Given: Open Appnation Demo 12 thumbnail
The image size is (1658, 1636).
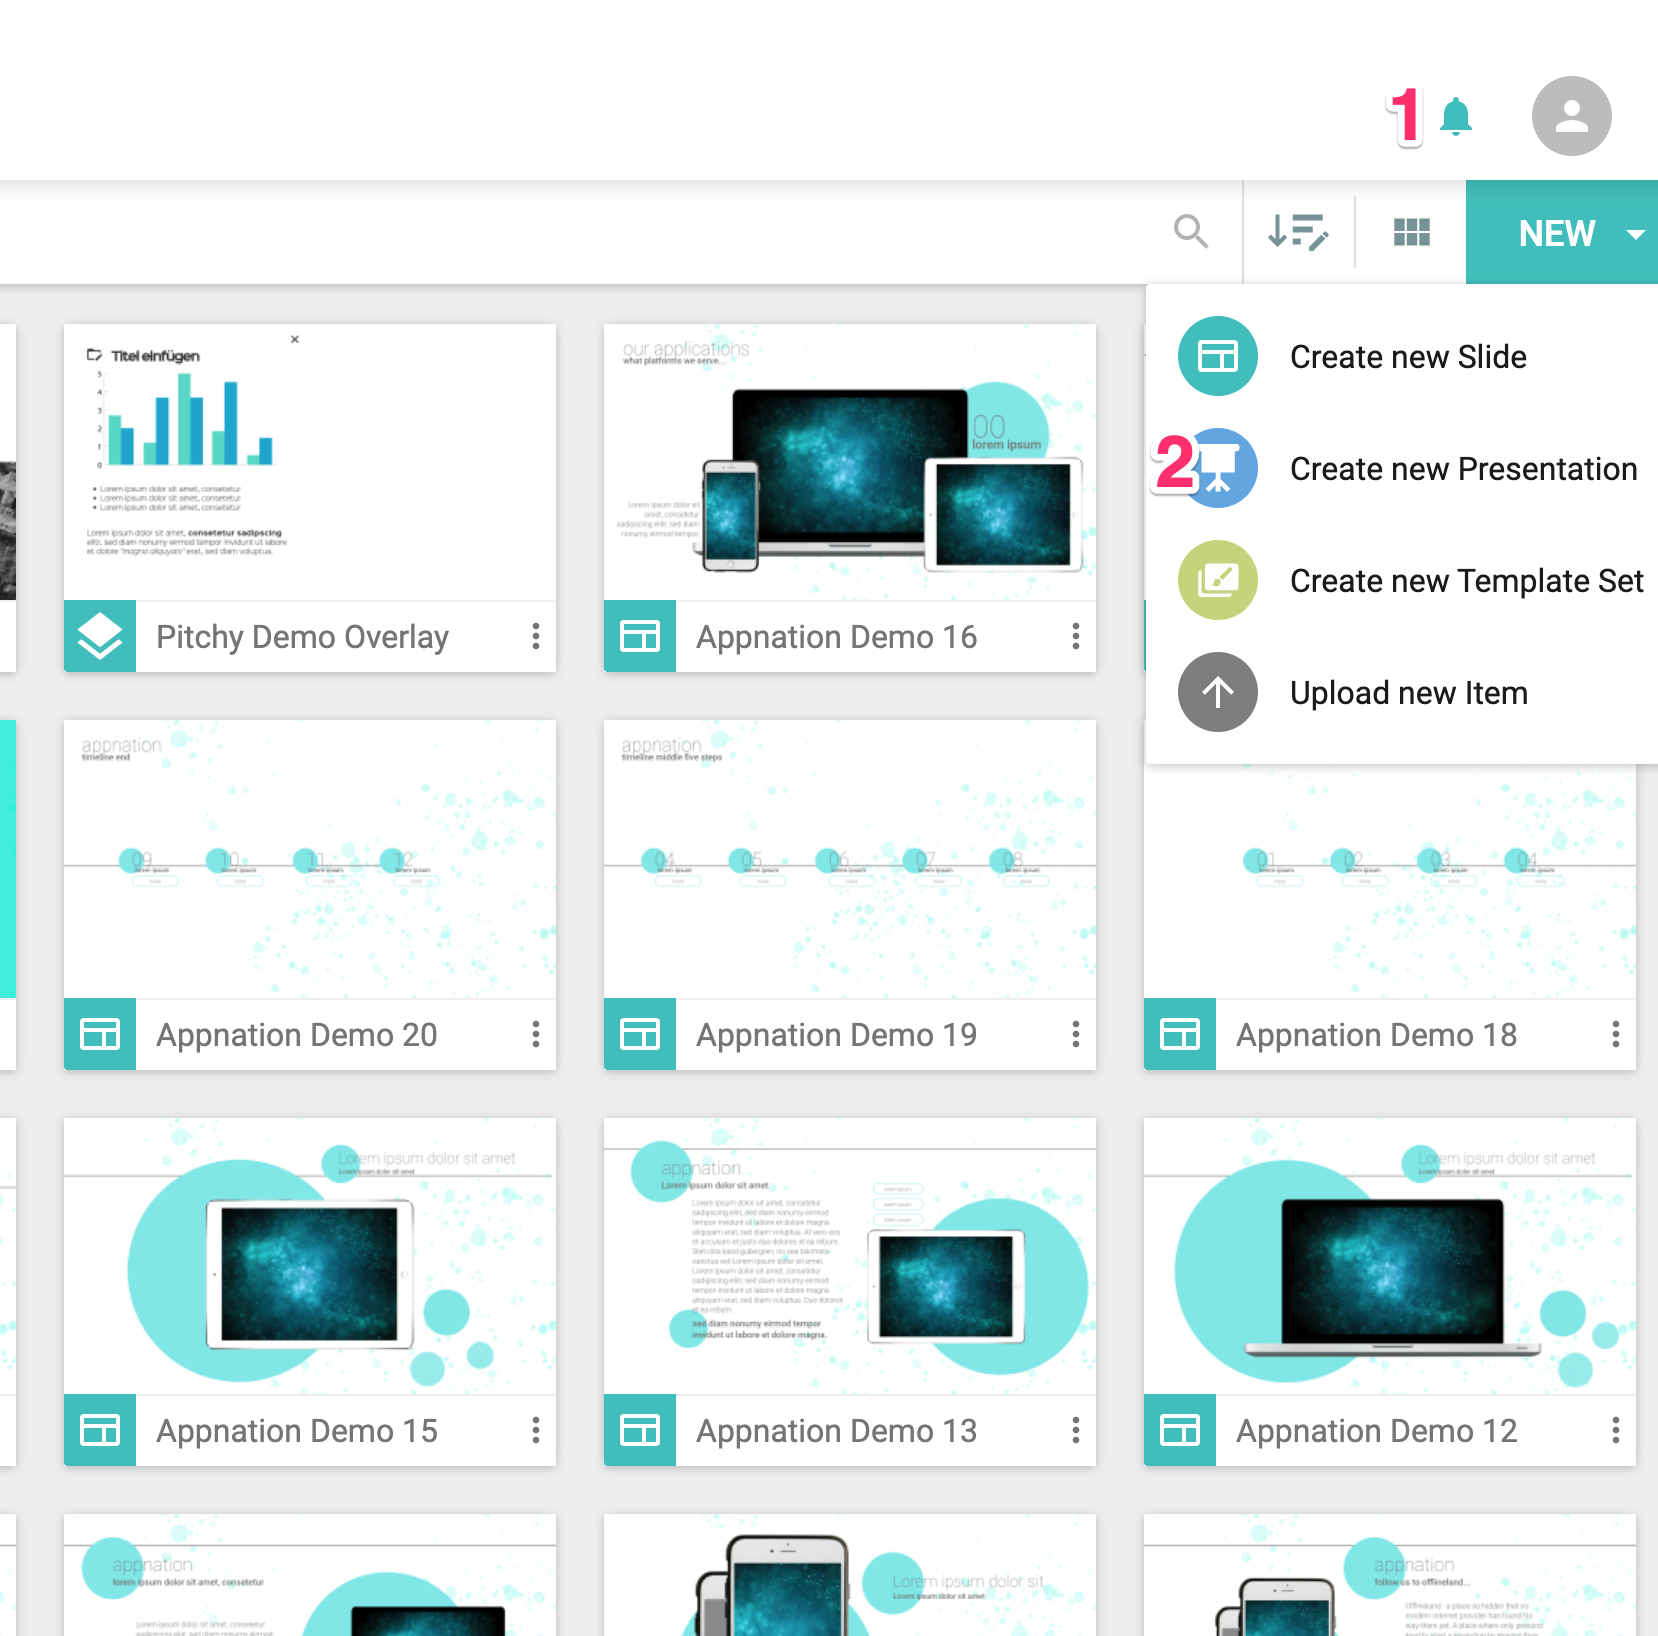Looking at the screenshot, I should (x=1390, y=1256).
